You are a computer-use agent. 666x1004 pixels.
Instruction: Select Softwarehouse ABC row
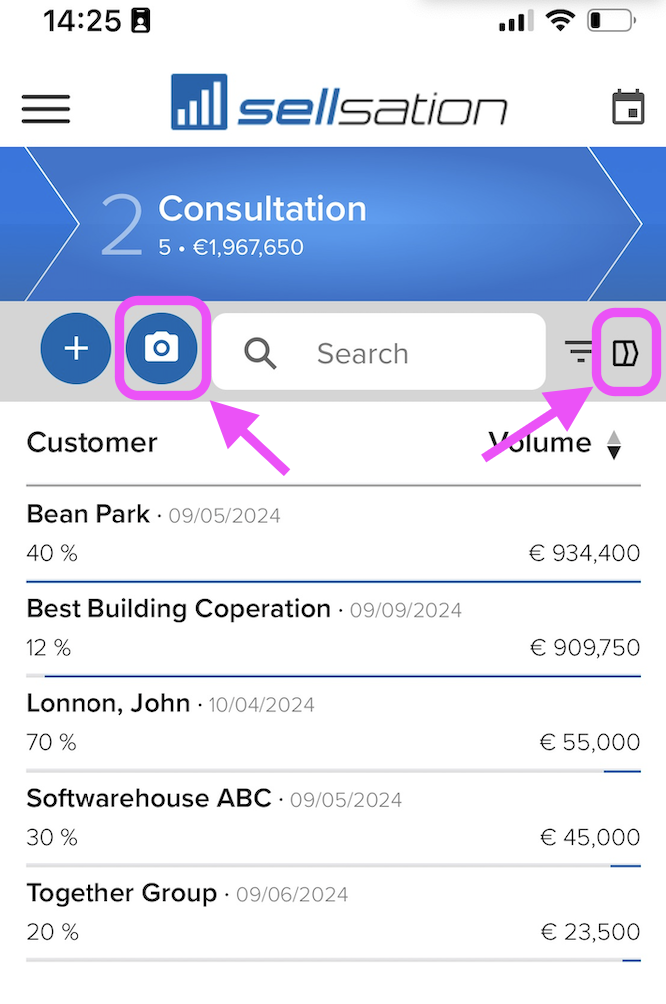[333, 818]
